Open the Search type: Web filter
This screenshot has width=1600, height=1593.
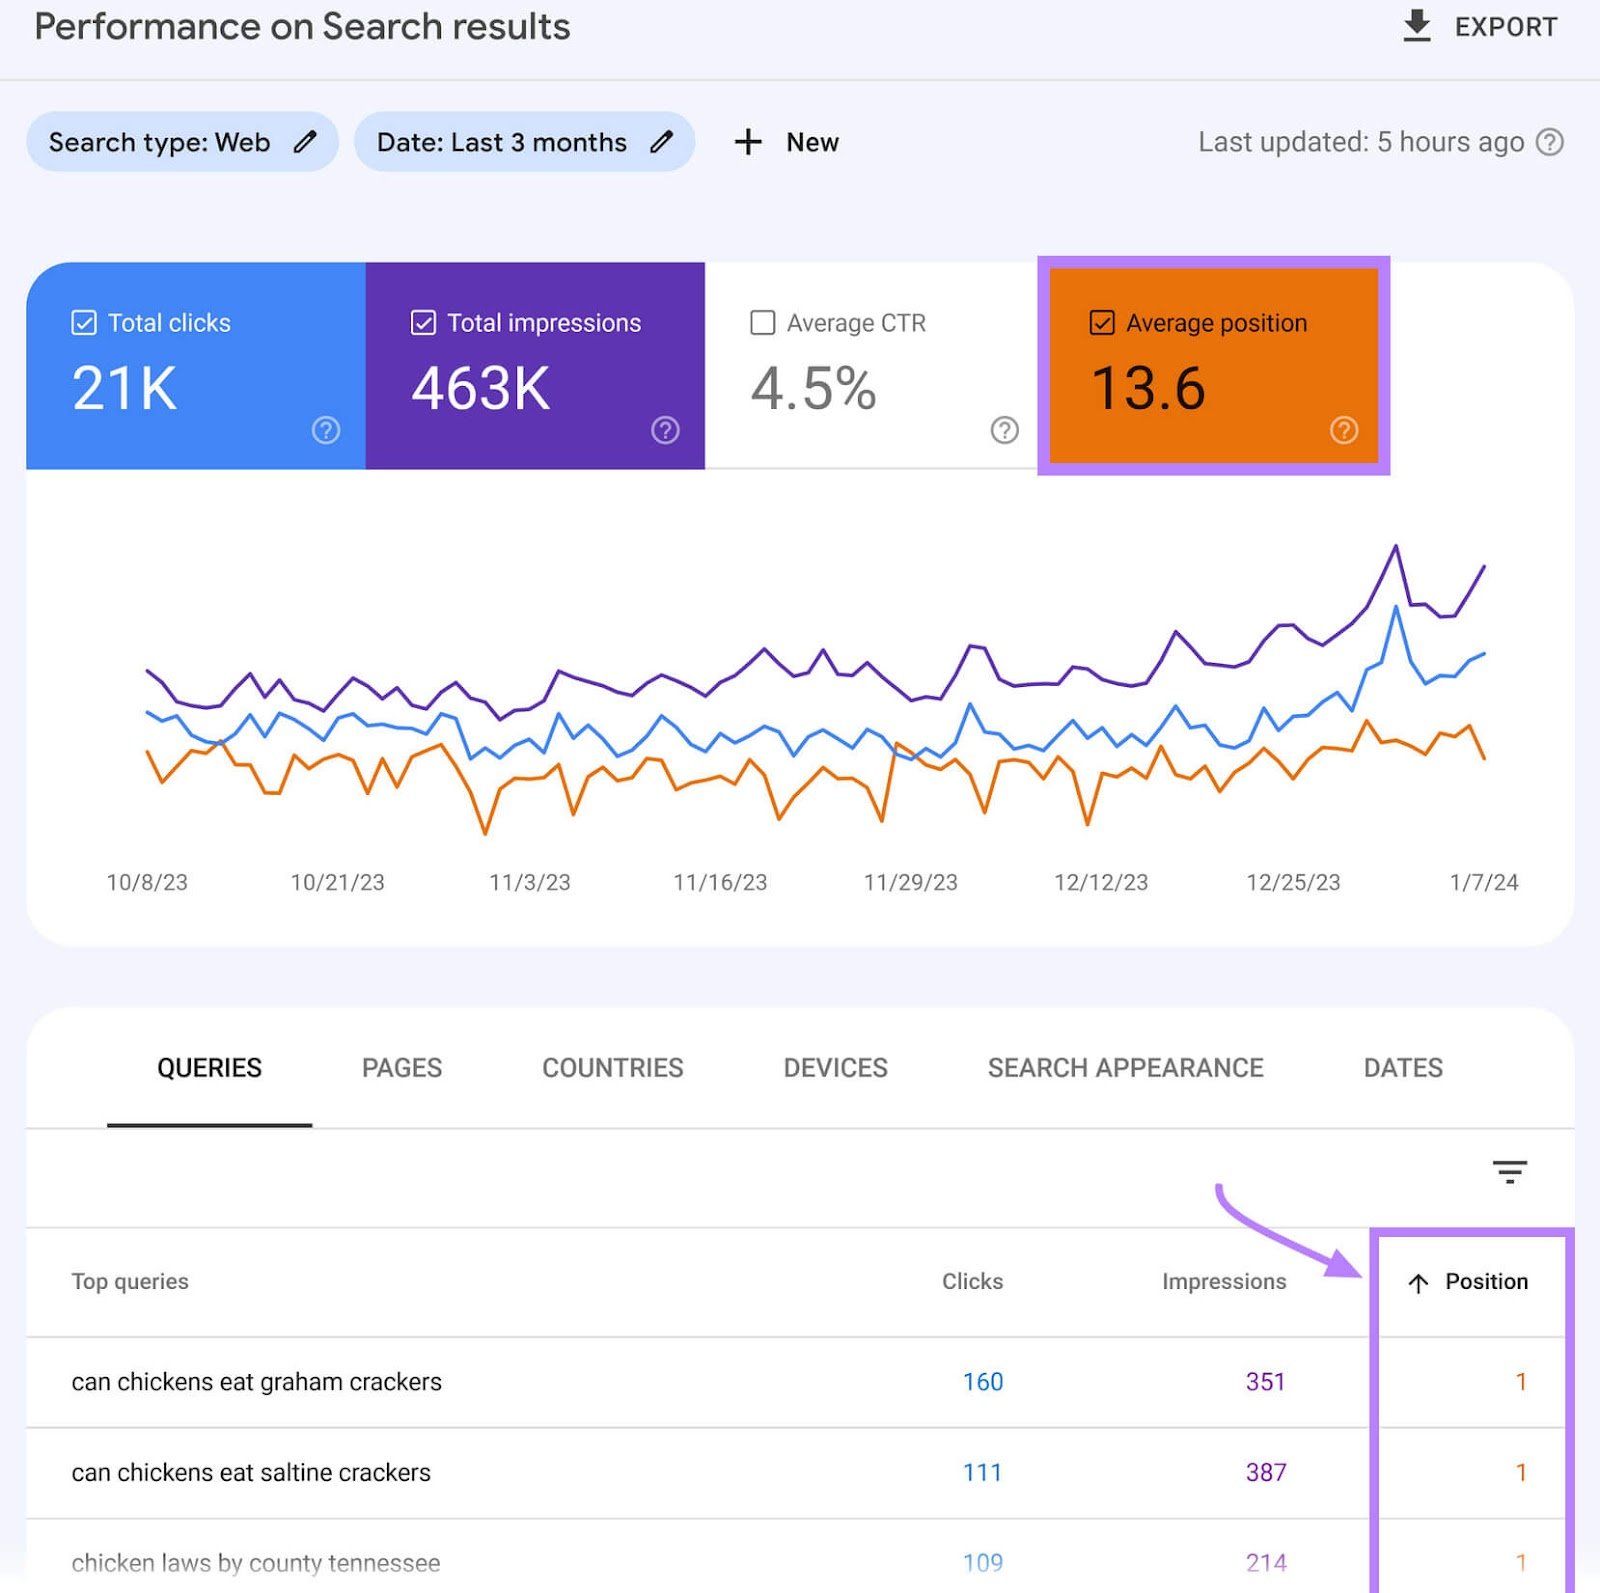pos(160,142)
